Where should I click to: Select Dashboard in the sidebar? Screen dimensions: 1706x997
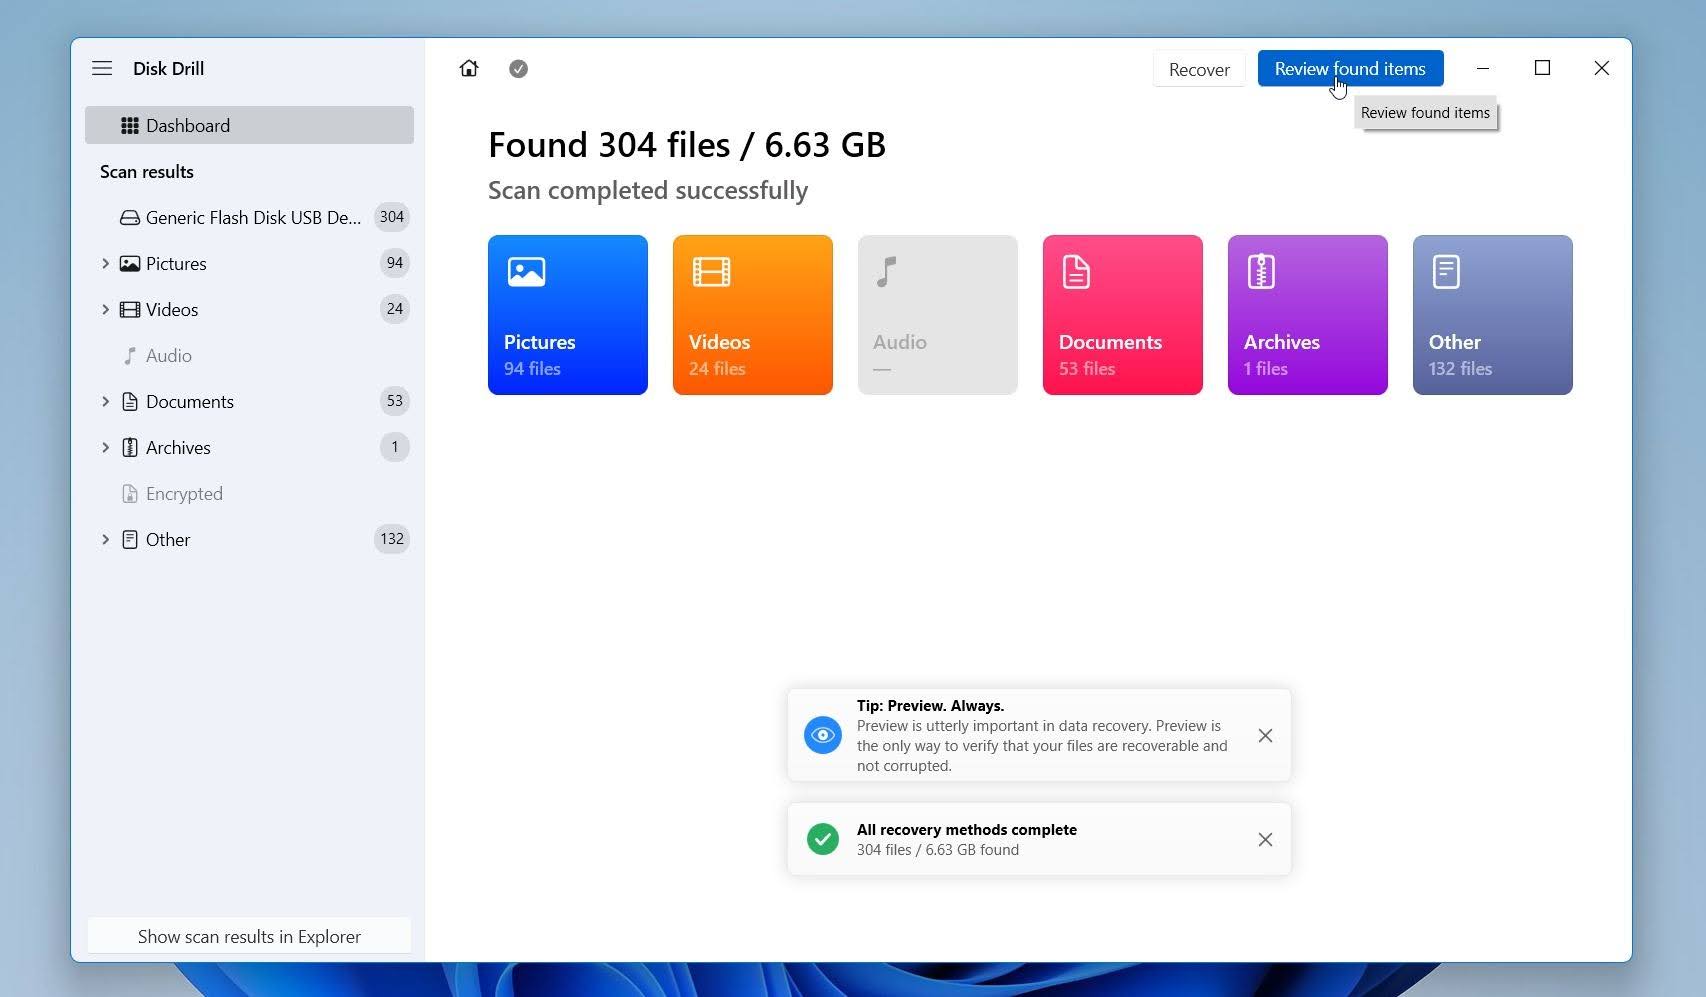[249, 125]
